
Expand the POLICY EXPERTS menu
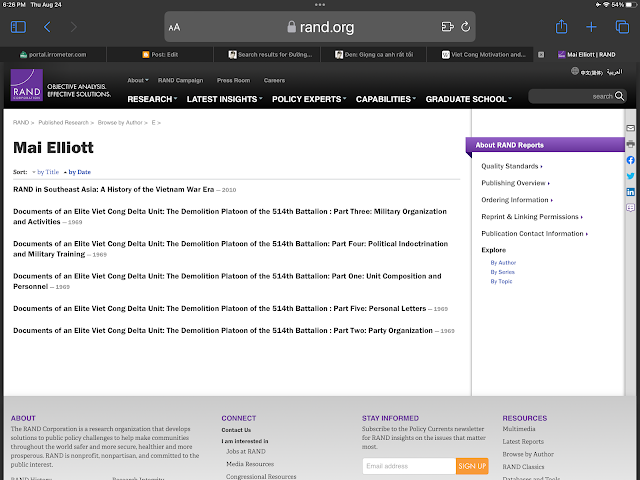(x=309, y=99)
